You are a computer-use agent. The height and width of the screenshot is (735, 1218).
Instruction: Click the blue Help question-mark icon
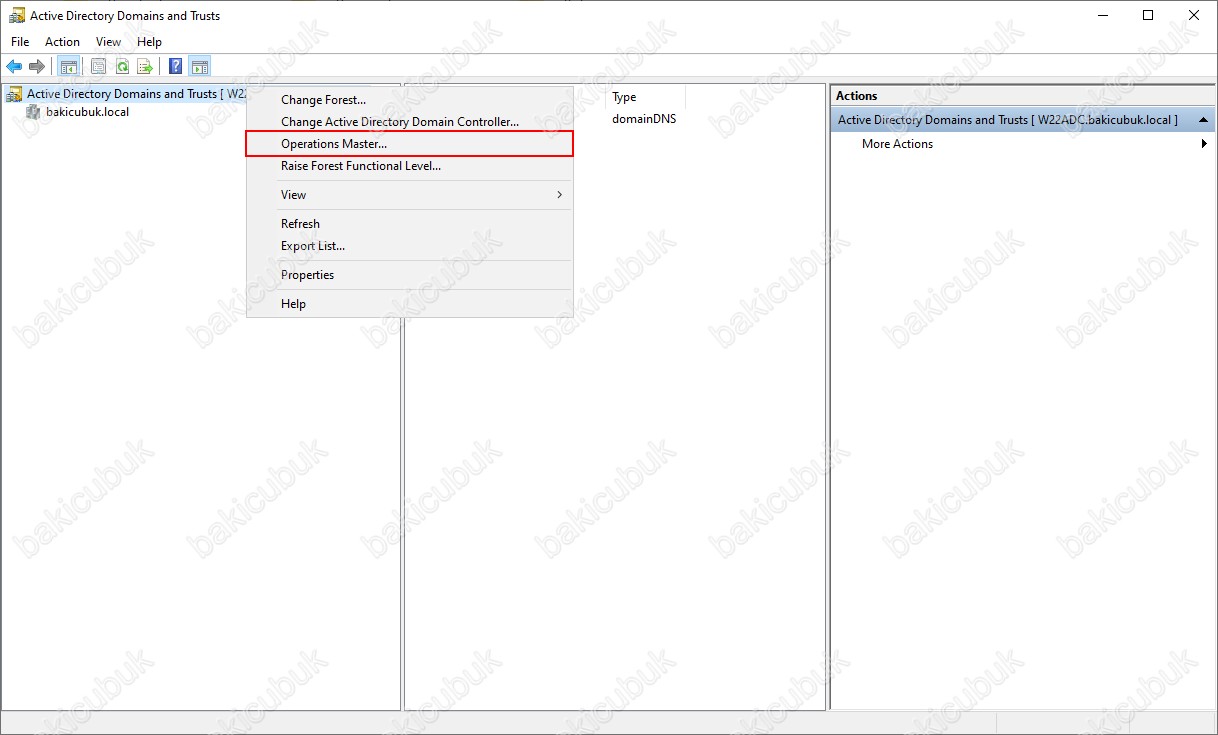coord(176,67)
